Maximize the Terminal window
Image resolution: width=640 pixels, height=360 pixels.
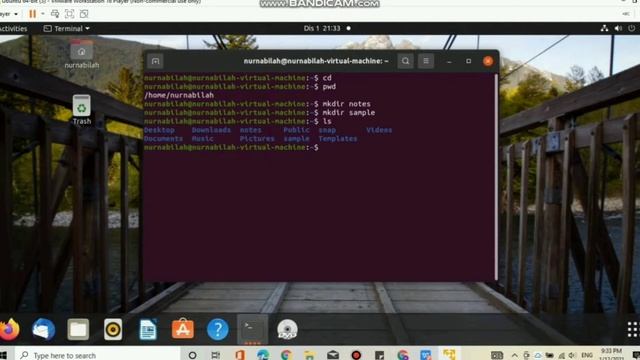click(469, 61)
